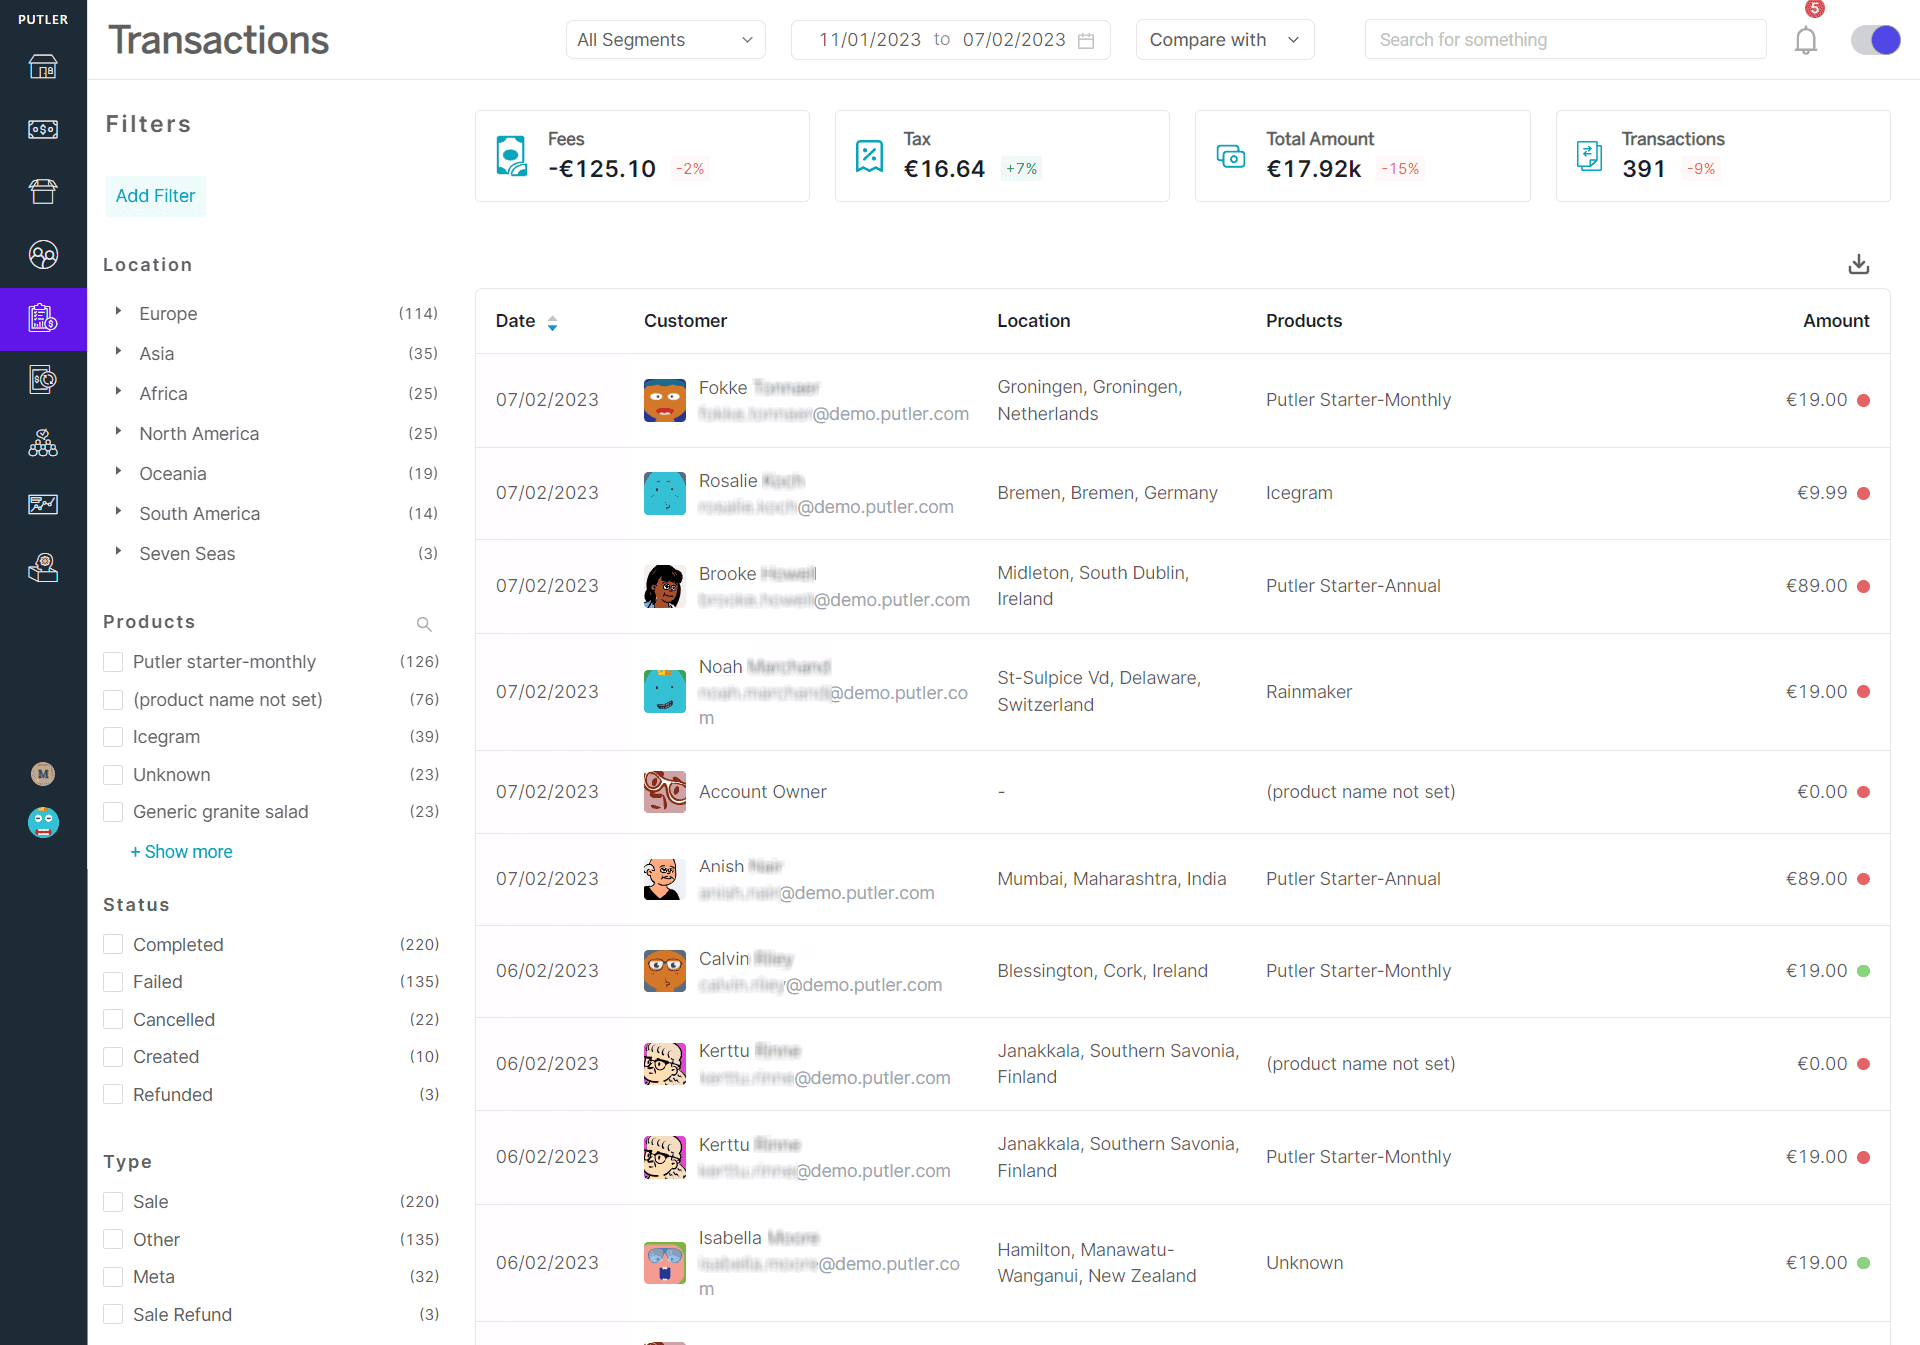
Task: Open the Audience group sidebar icon
Action: pyautogui.click(x=43, y=443)
